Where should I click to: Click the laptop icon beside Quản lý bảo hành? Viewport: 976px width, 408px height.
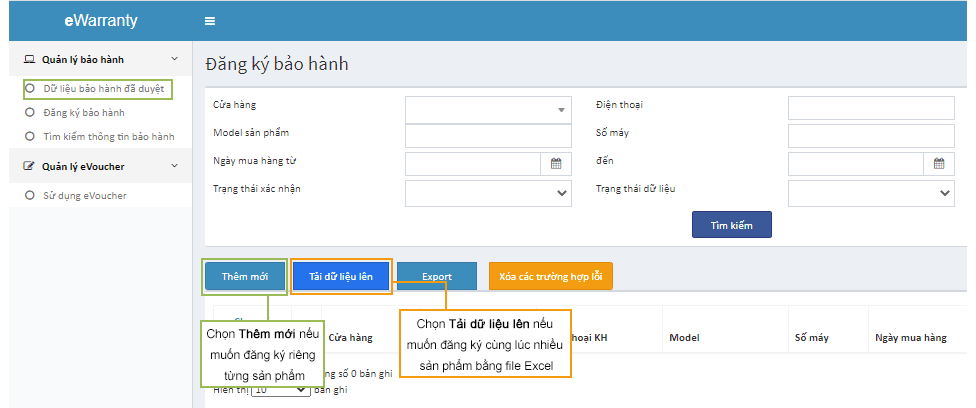tap(29, 60)
